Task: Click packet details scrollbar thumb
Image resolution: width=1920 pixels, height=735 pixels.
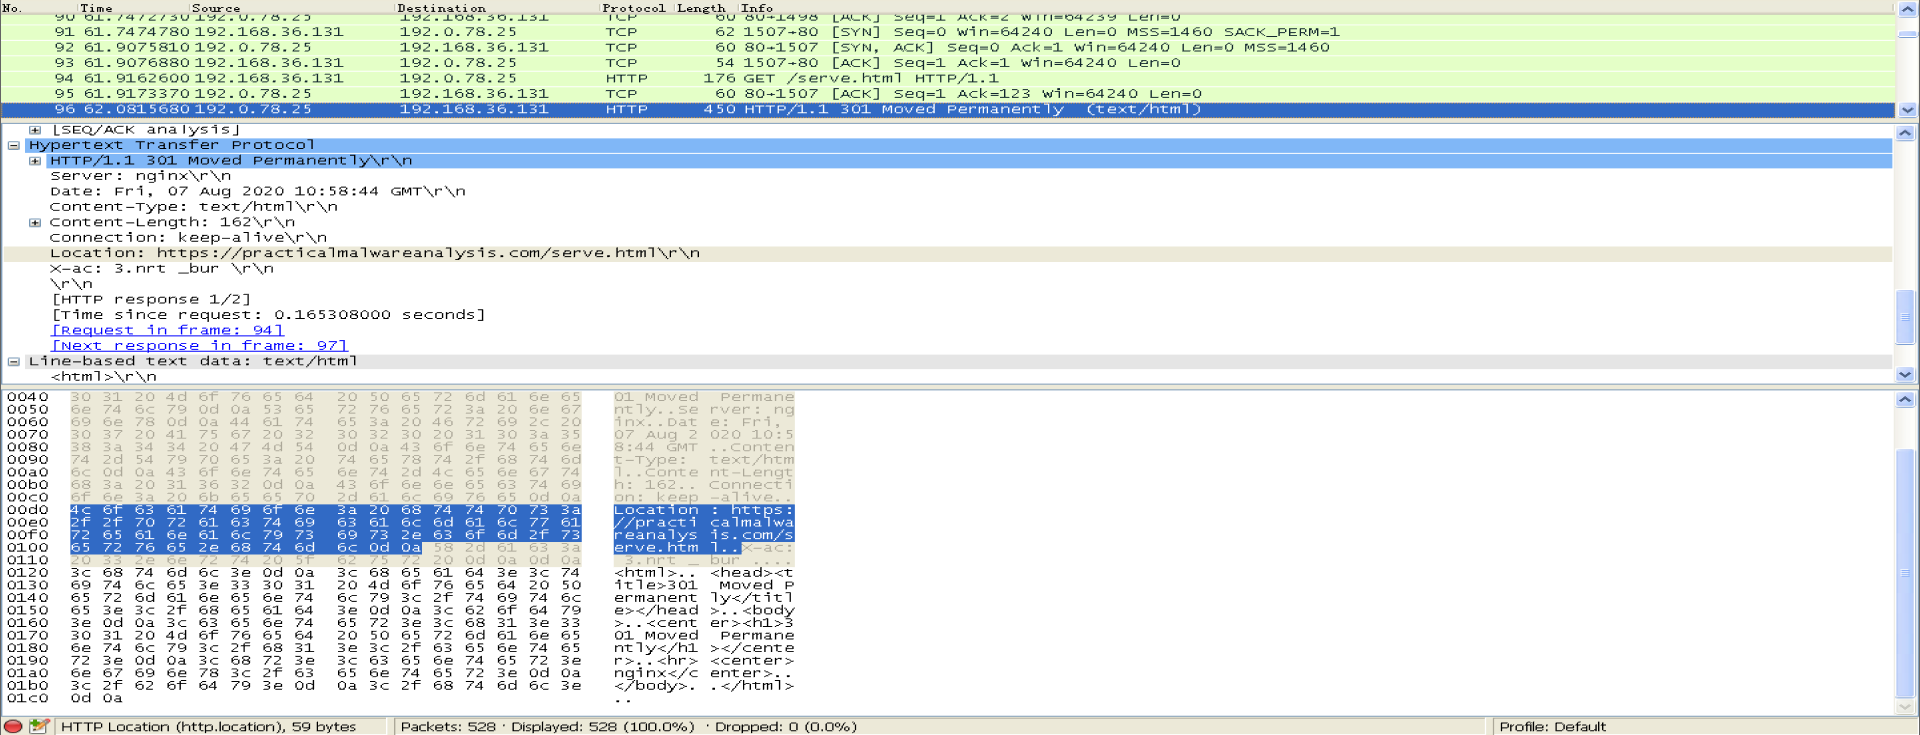Action: (x=1905, y=317)
